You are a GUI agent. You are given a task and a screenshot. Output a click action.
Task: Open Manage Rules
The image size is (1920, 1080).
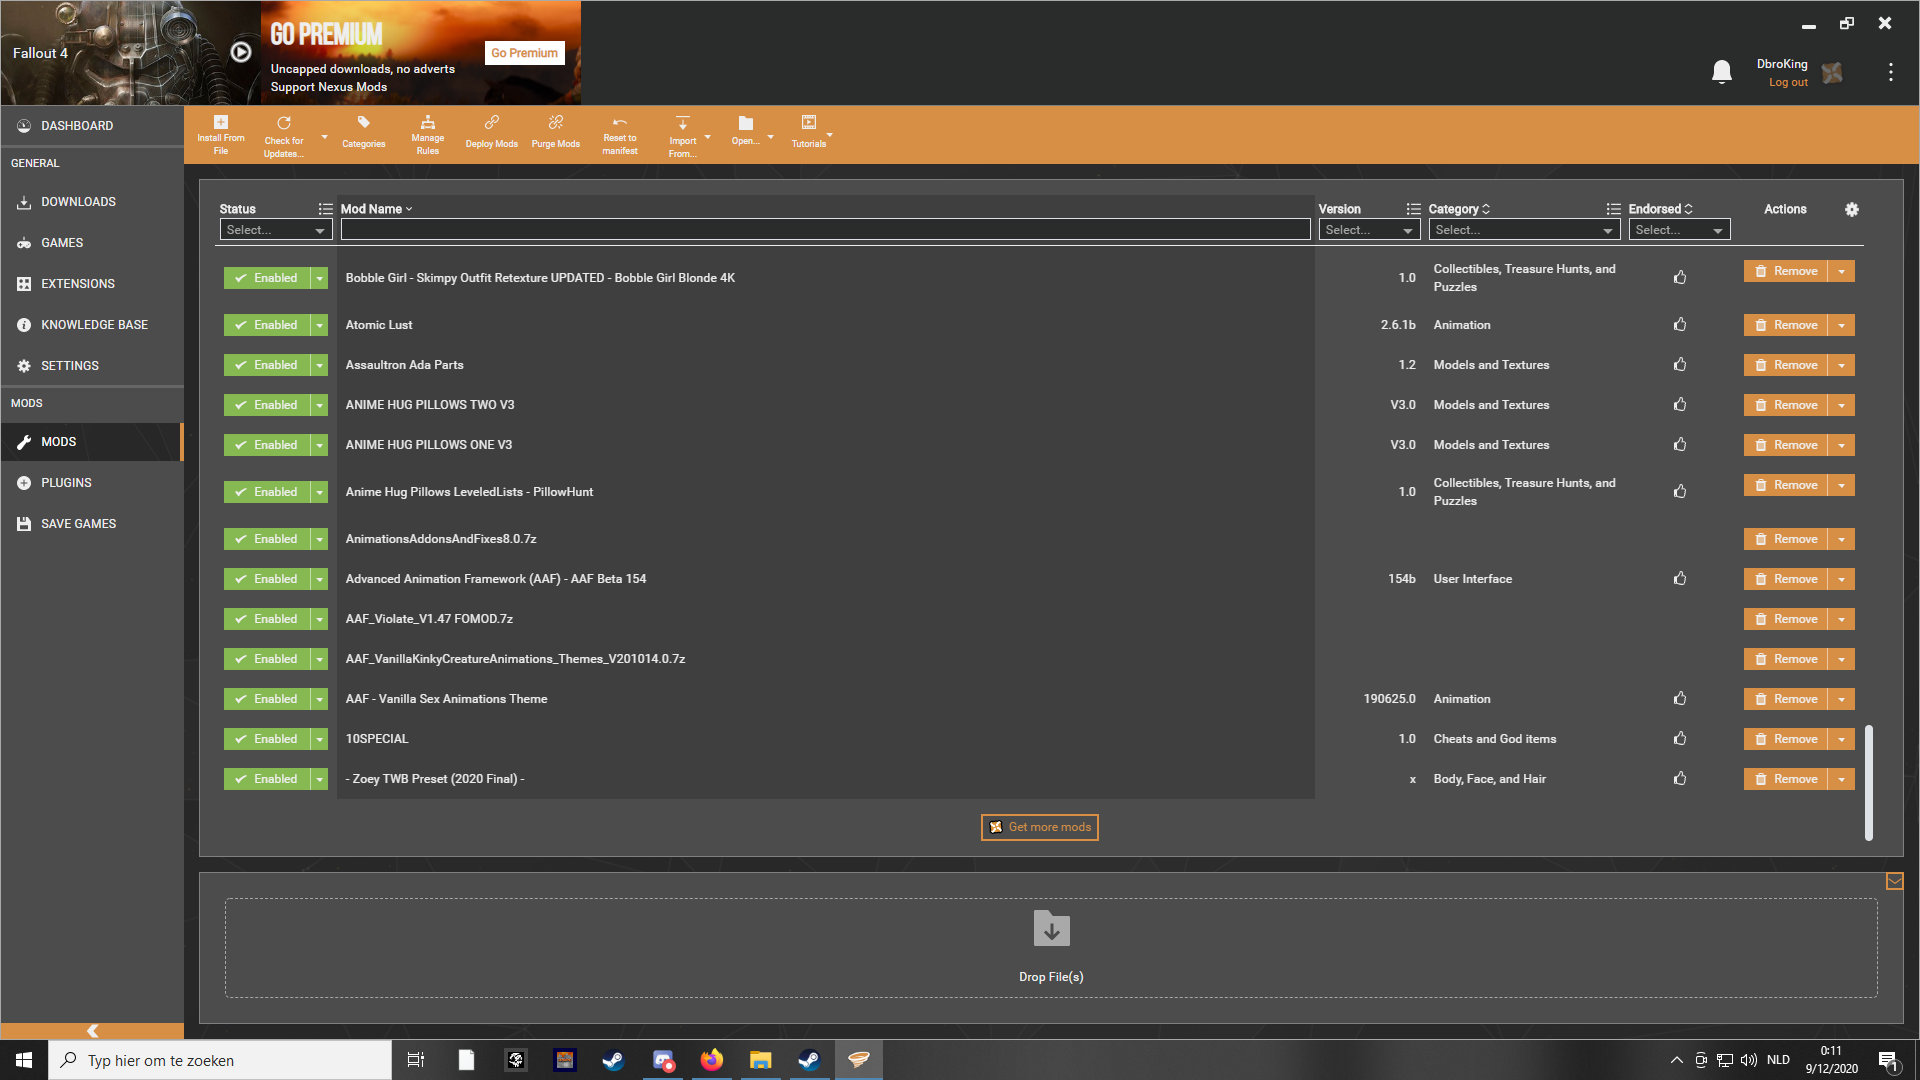[x=427, y=134]
